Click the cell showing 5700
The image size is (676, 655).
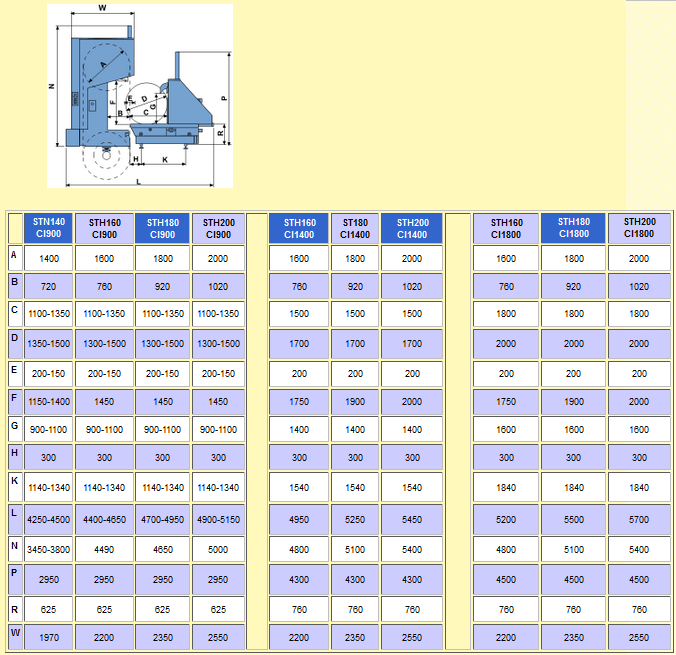coord(639,520)
